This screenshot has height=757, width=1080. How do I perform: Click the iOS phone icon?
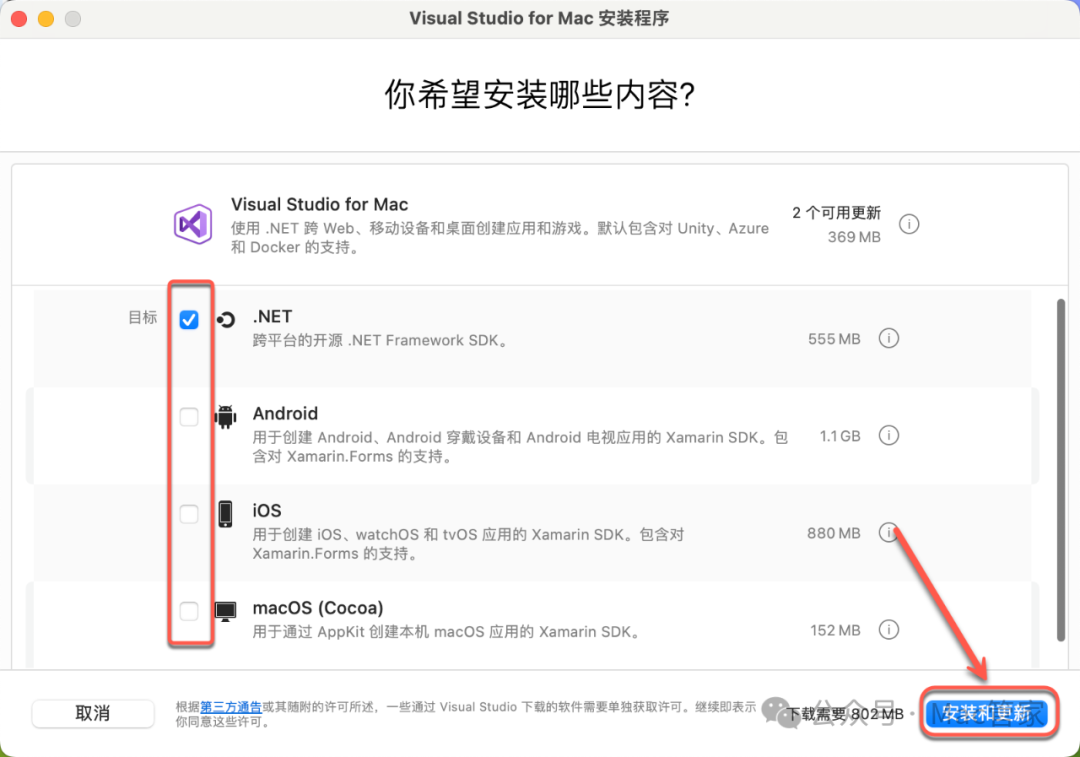[225, 514]
